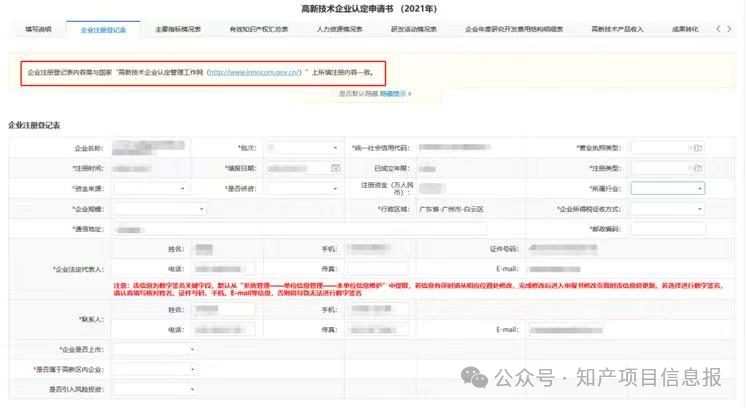Click the 通信地址 input field
The image size is (746, 408).
coord(300,229)
